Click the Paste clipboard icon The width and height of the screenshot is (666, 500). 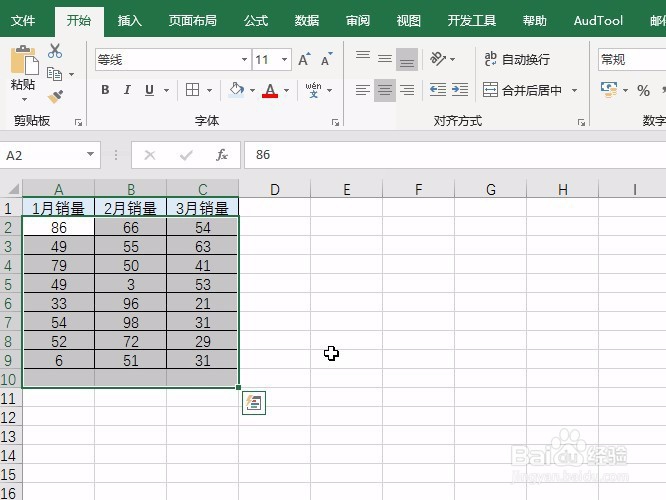tap(24, 60)
